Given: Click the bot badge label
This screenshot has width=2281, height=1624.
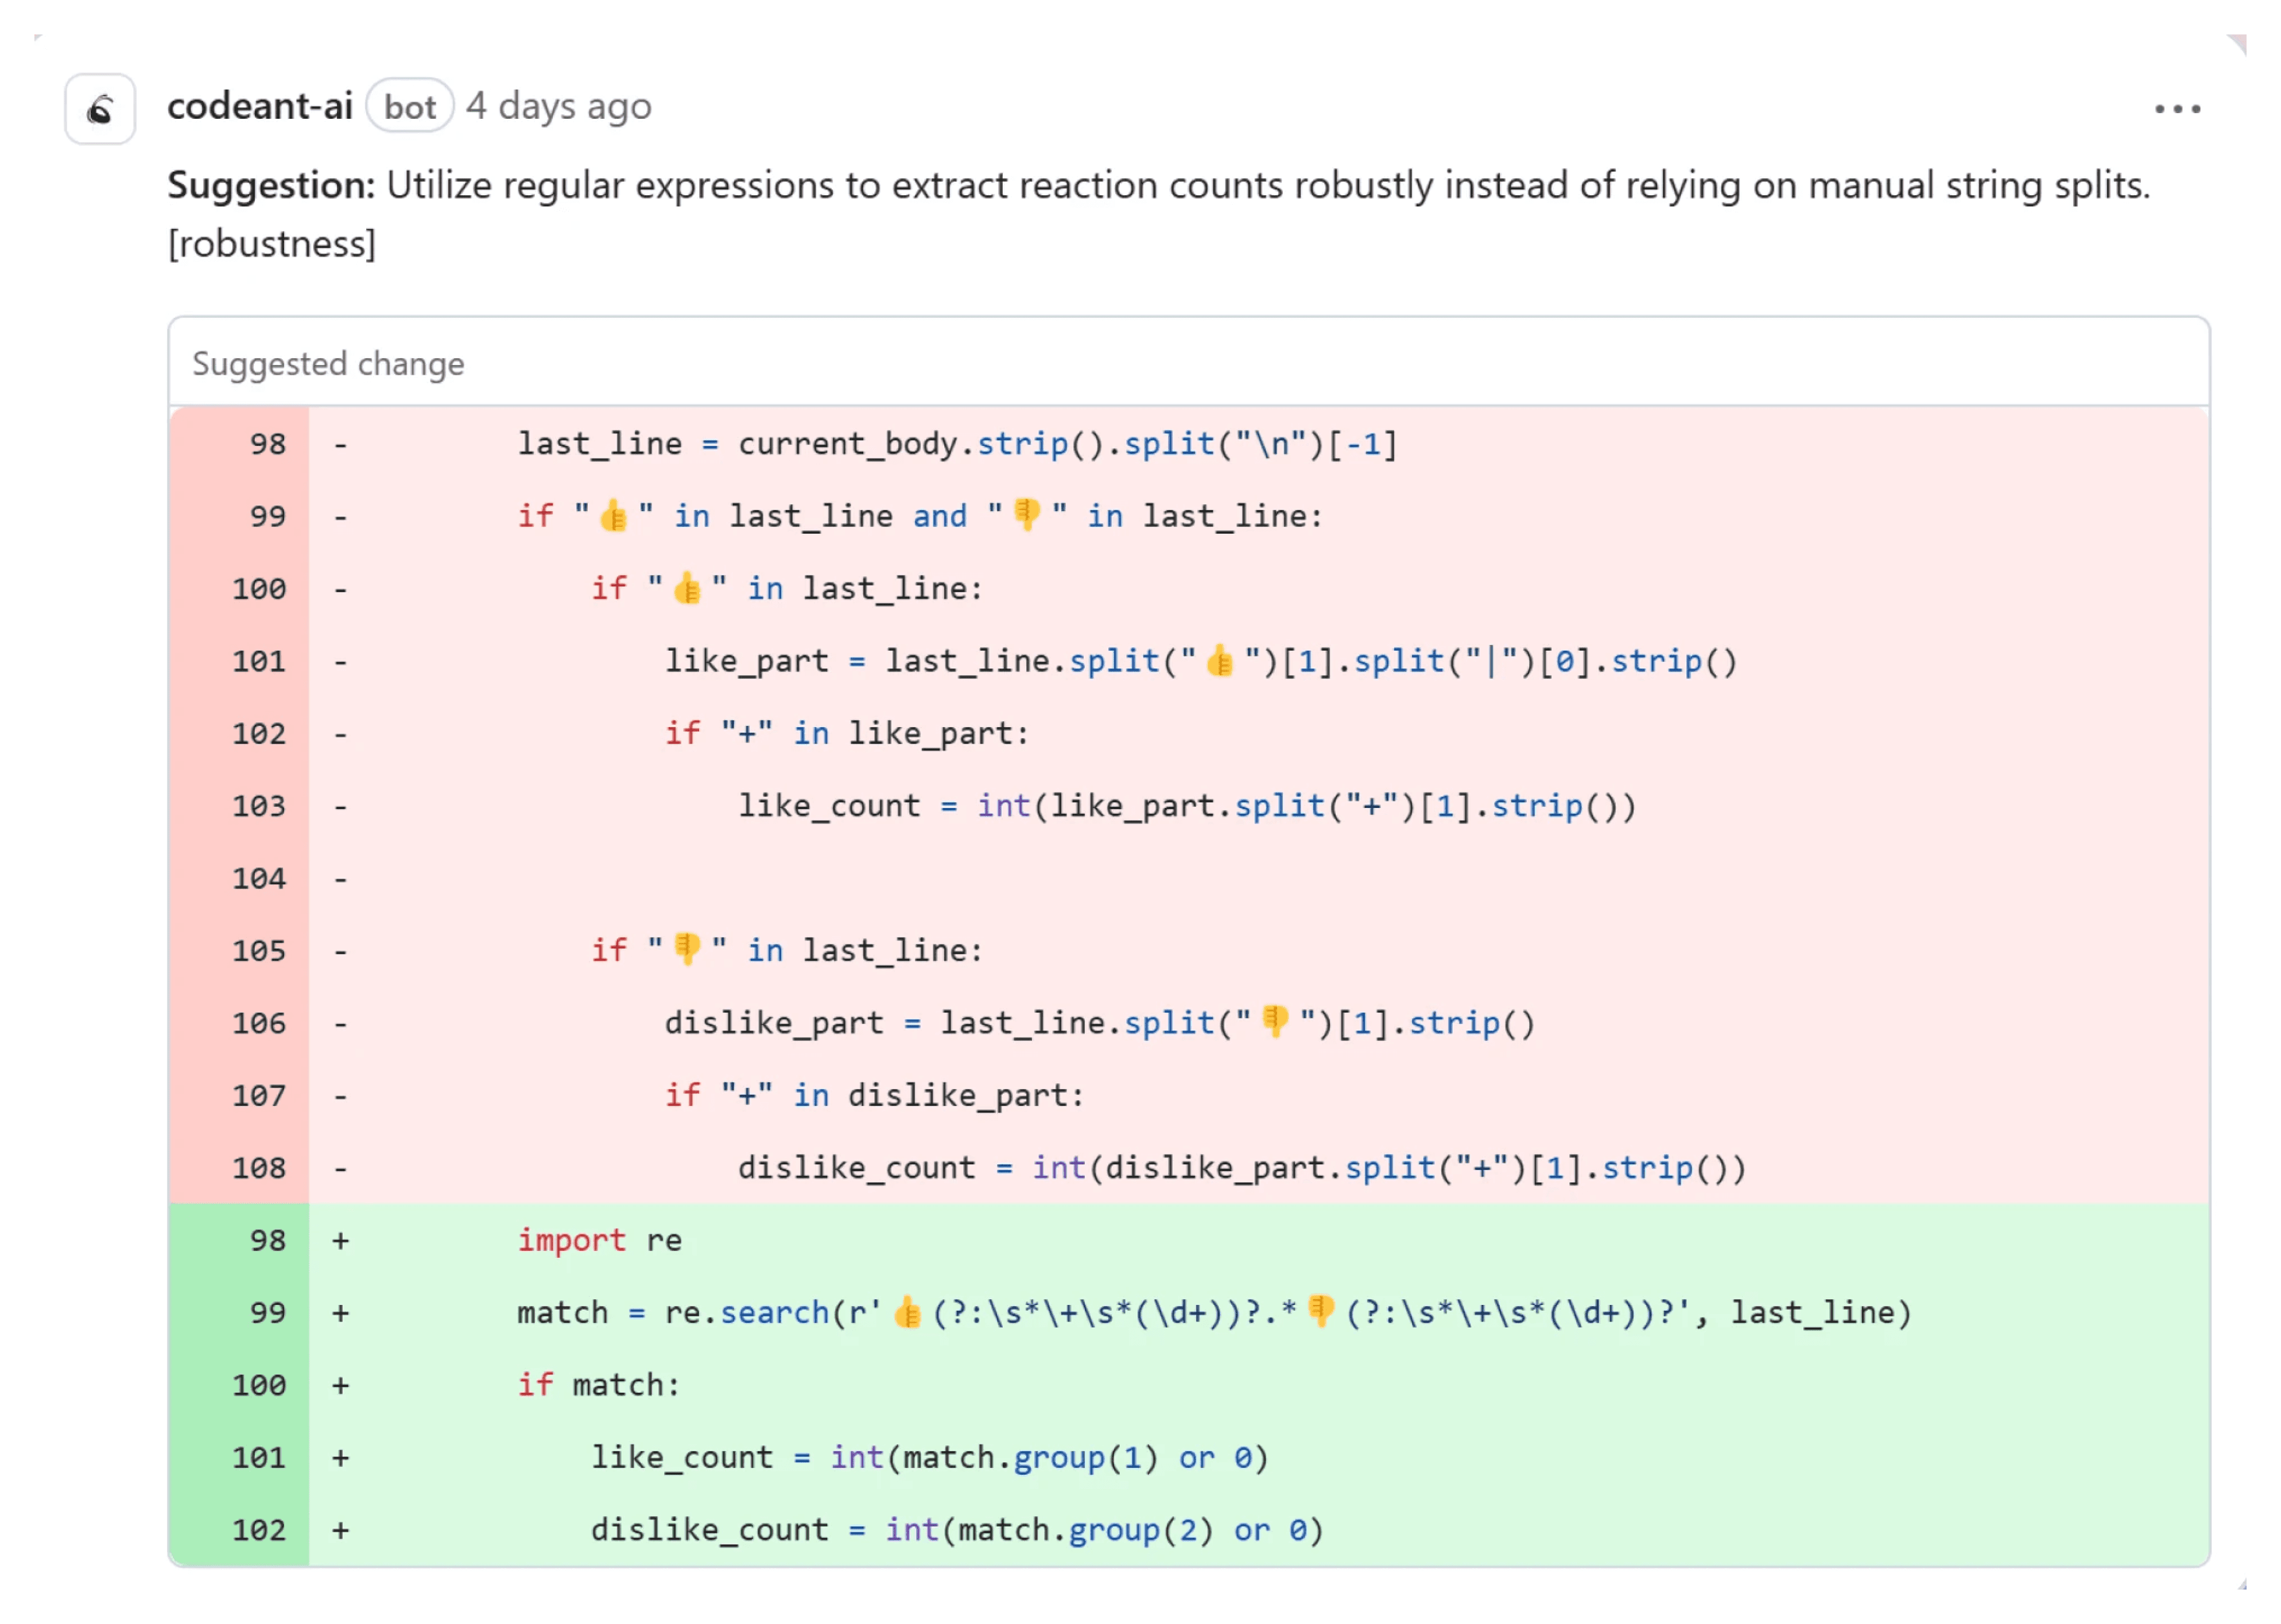Looking at the screenshot, I should [x=409, y=107].
